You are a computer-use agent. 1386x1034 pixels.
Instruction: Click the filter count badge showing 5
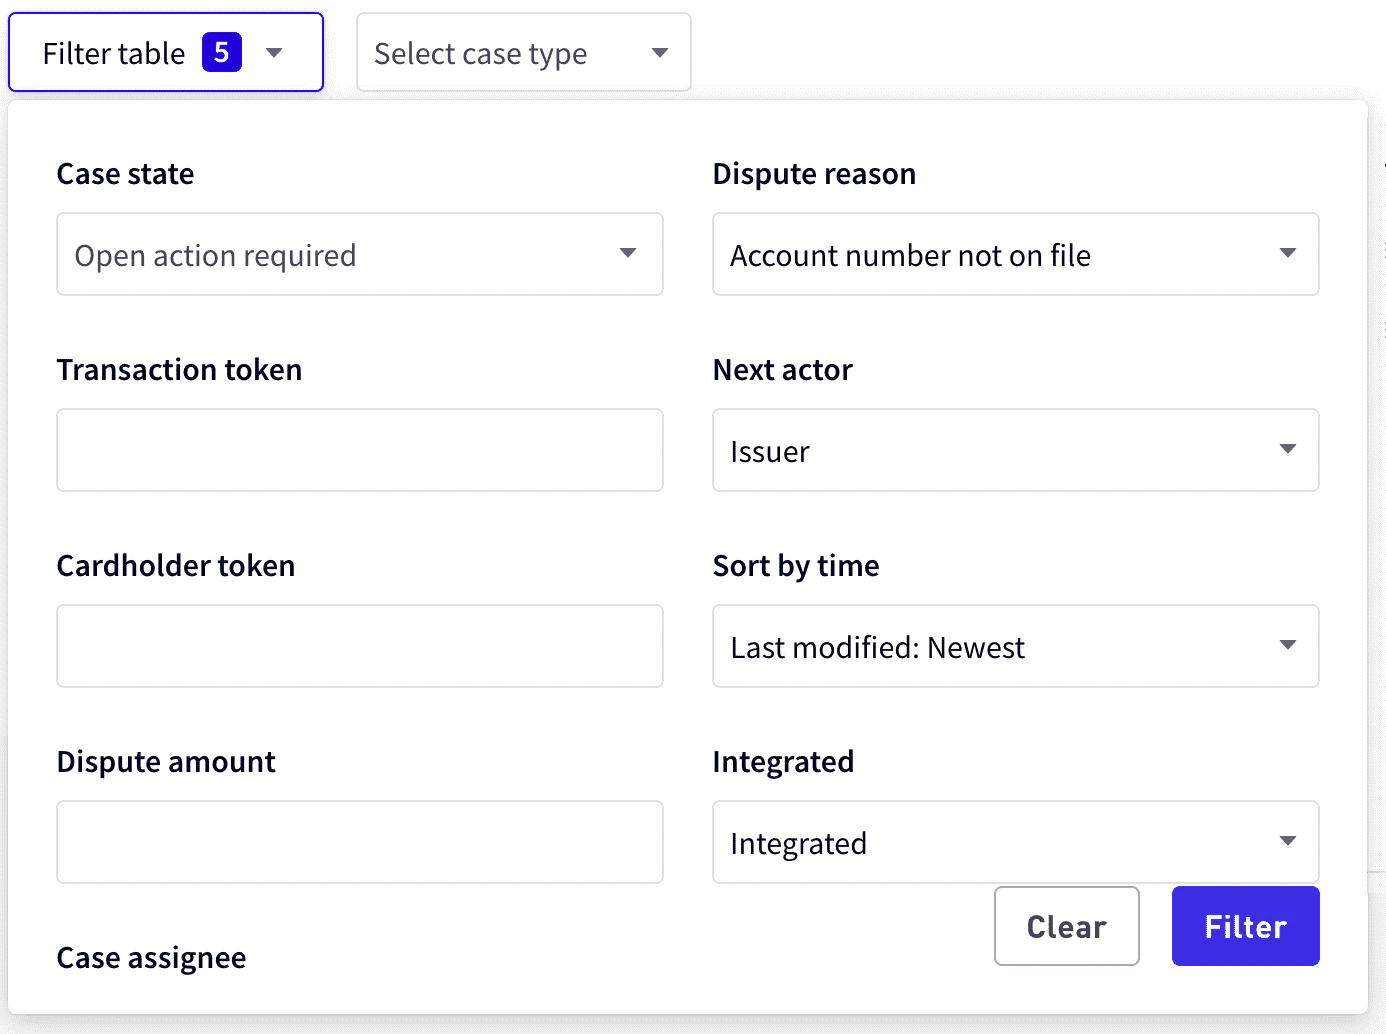click(222, 52)
